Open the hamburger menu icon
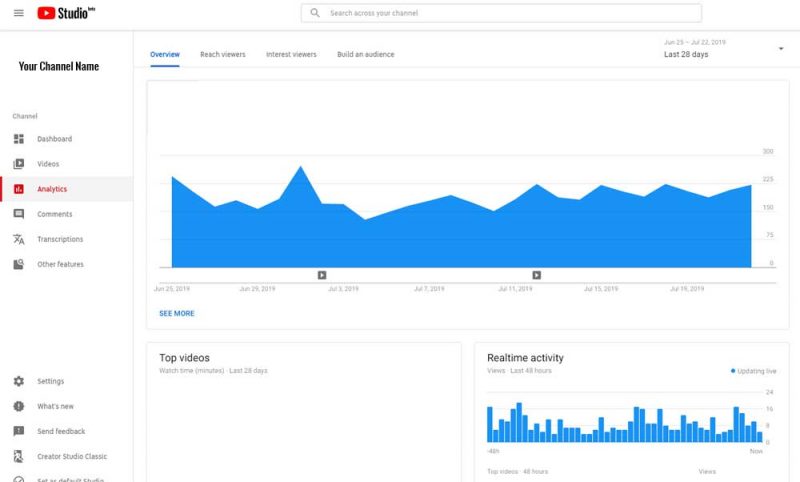800x482 pixels. pyautogui.click(x=18, y=13)
